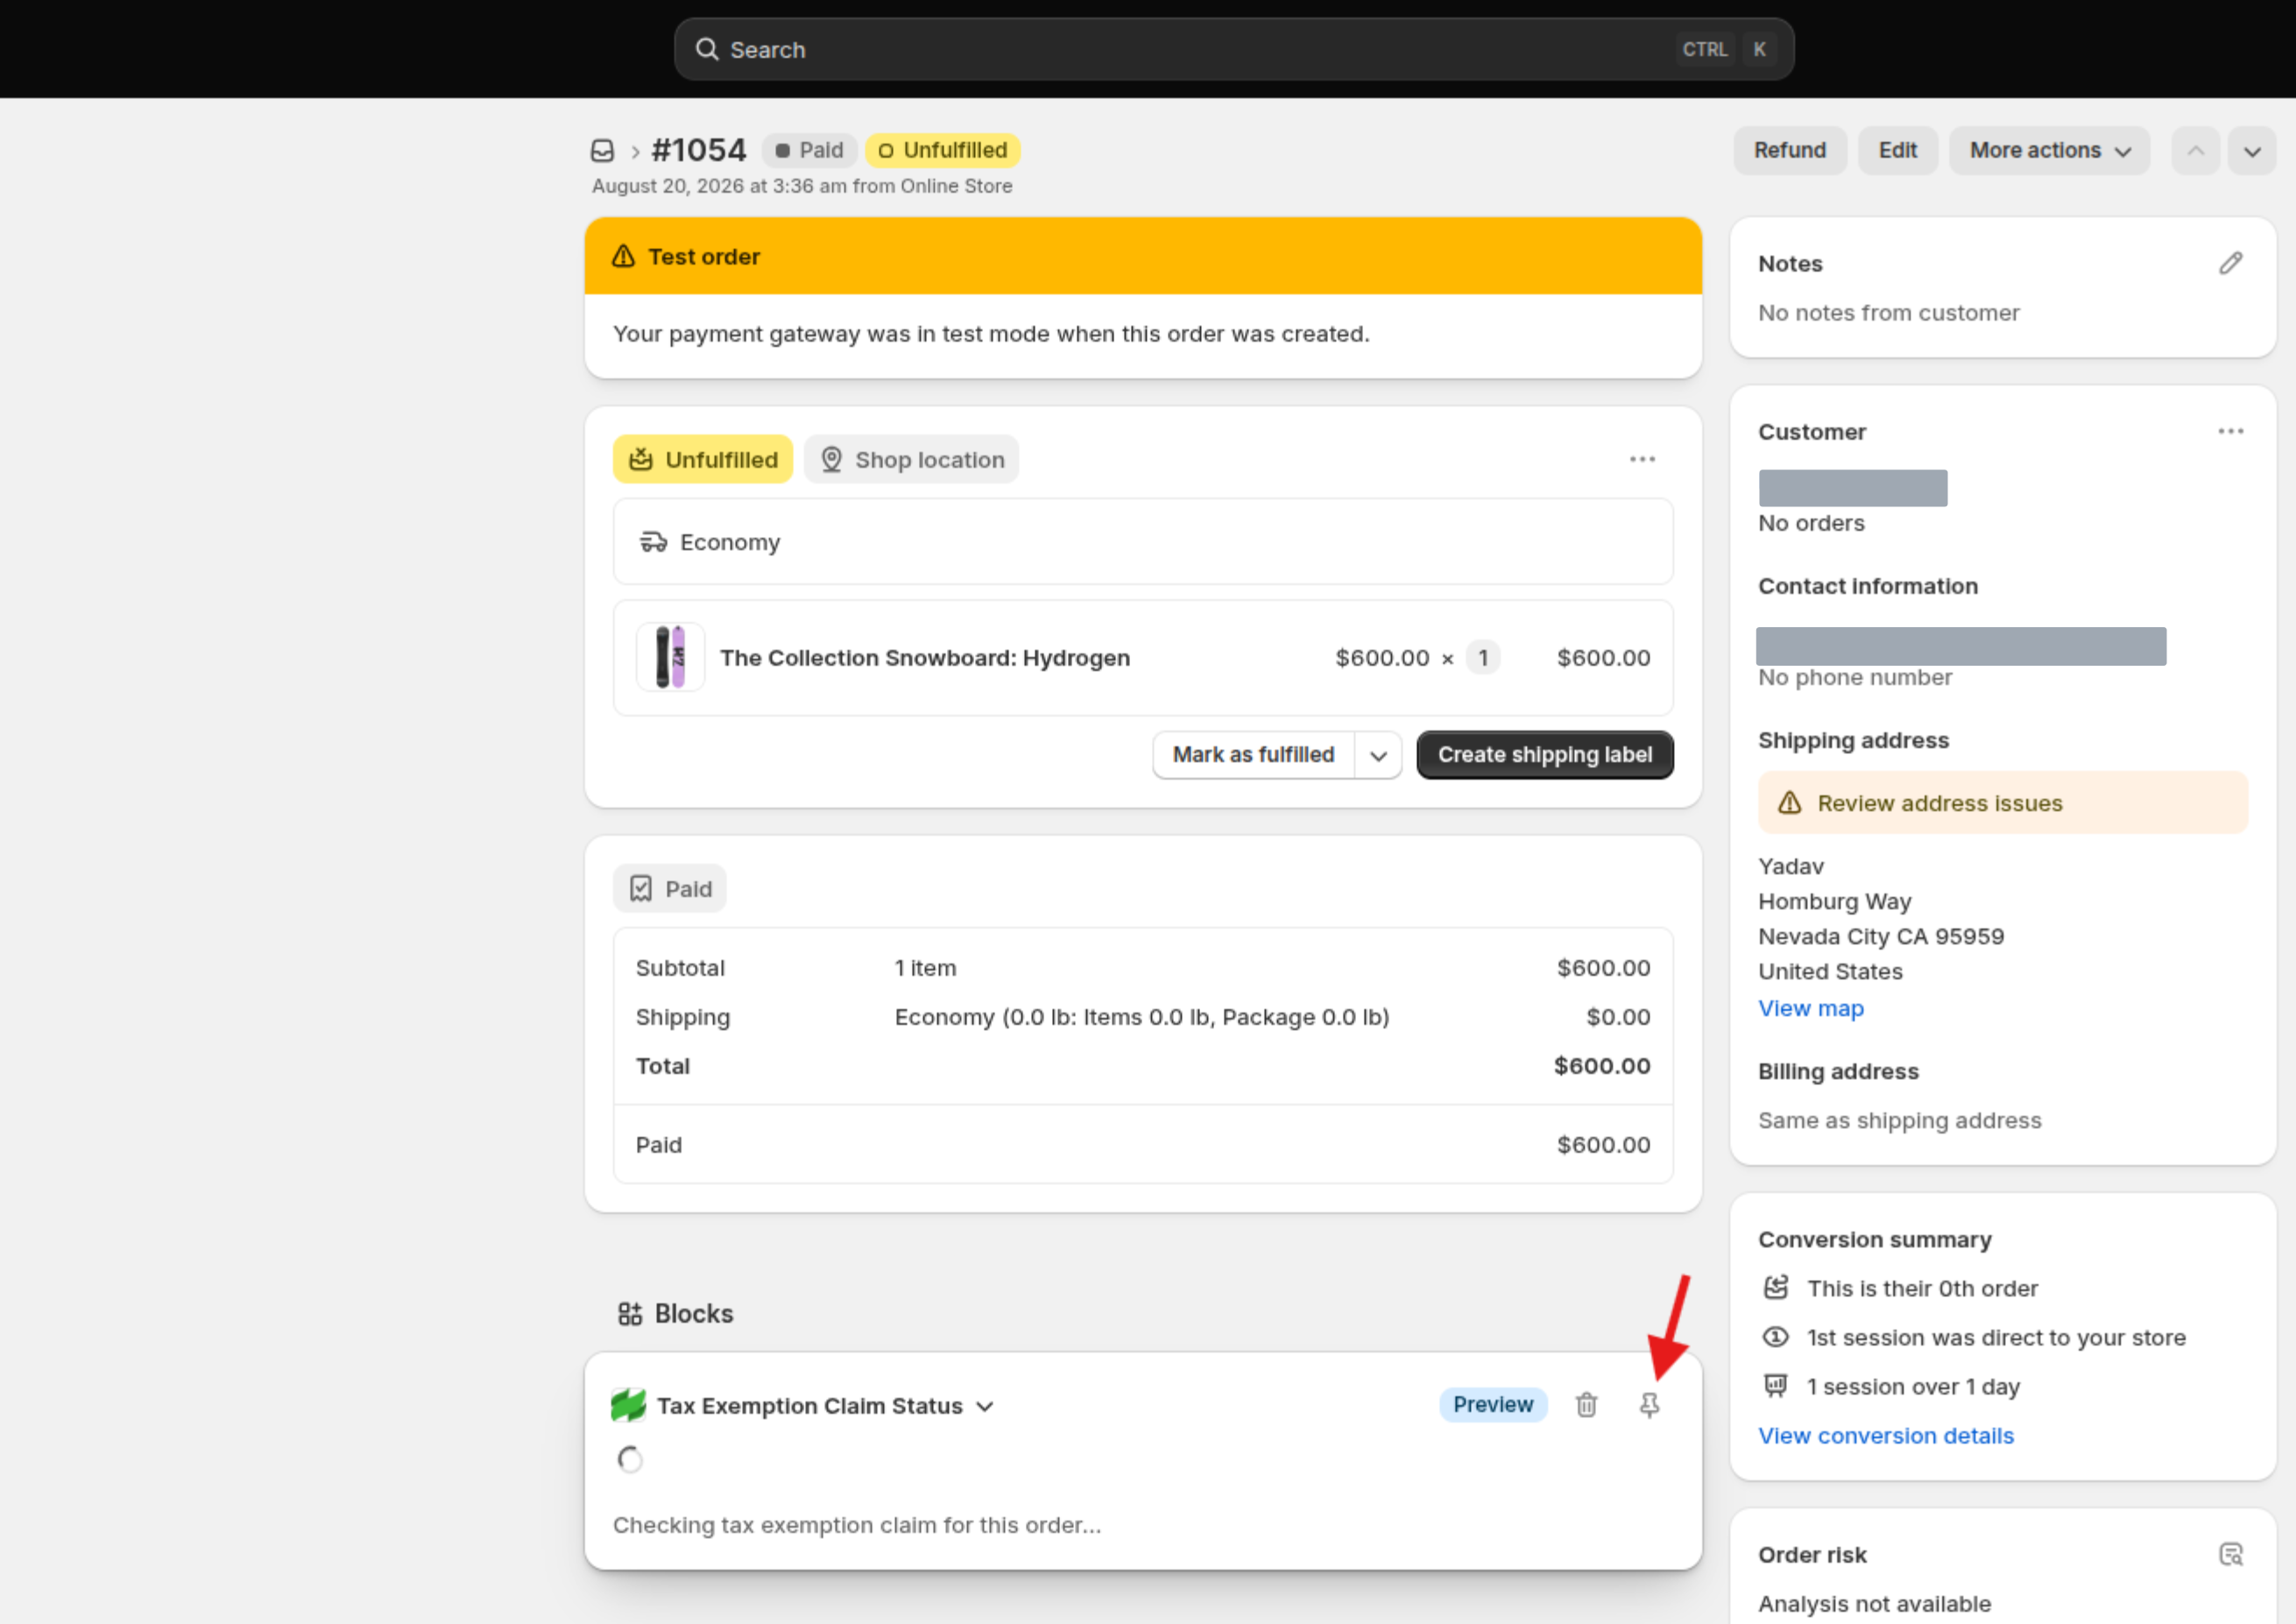Open the More actions dropdown
The width and height of the screenshot is (2296, 1624).
coord(2049,151)
